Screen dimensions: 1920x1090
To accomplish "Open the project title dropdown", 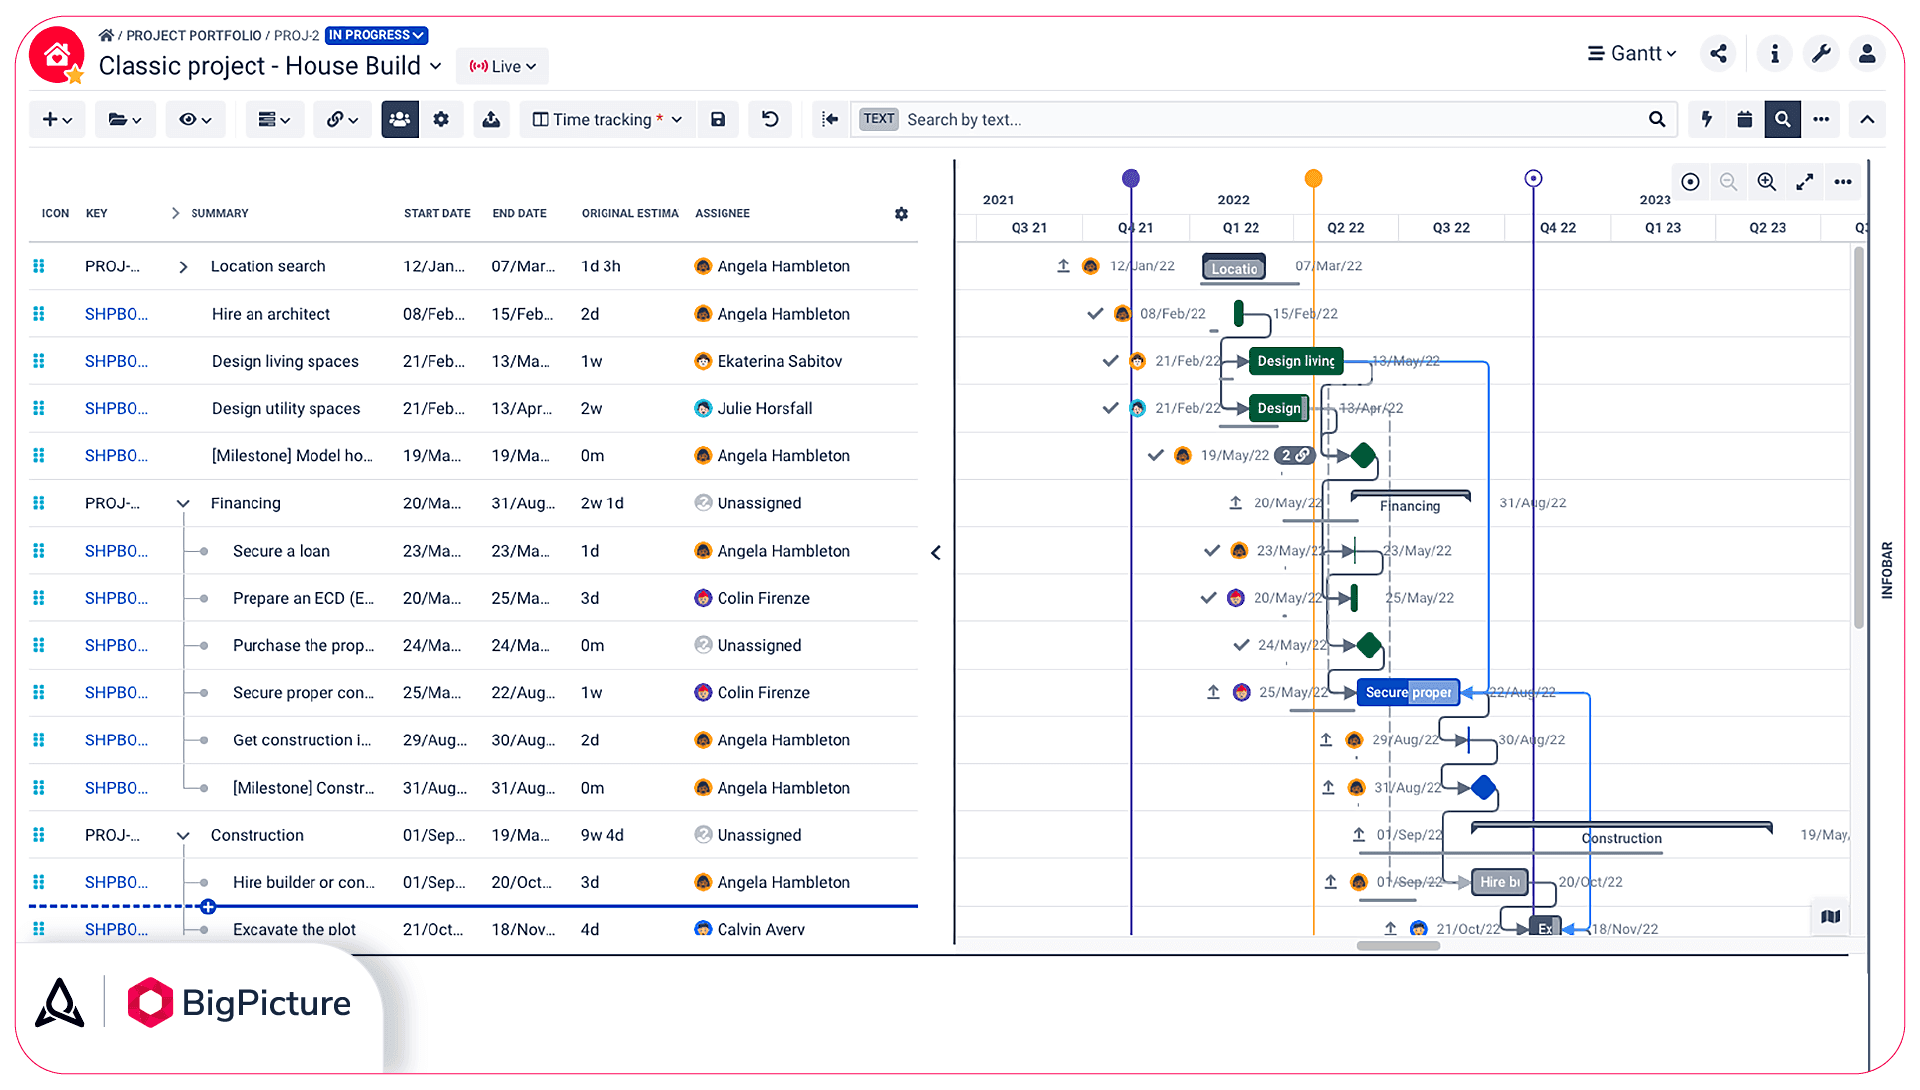I will click(436, 66).
